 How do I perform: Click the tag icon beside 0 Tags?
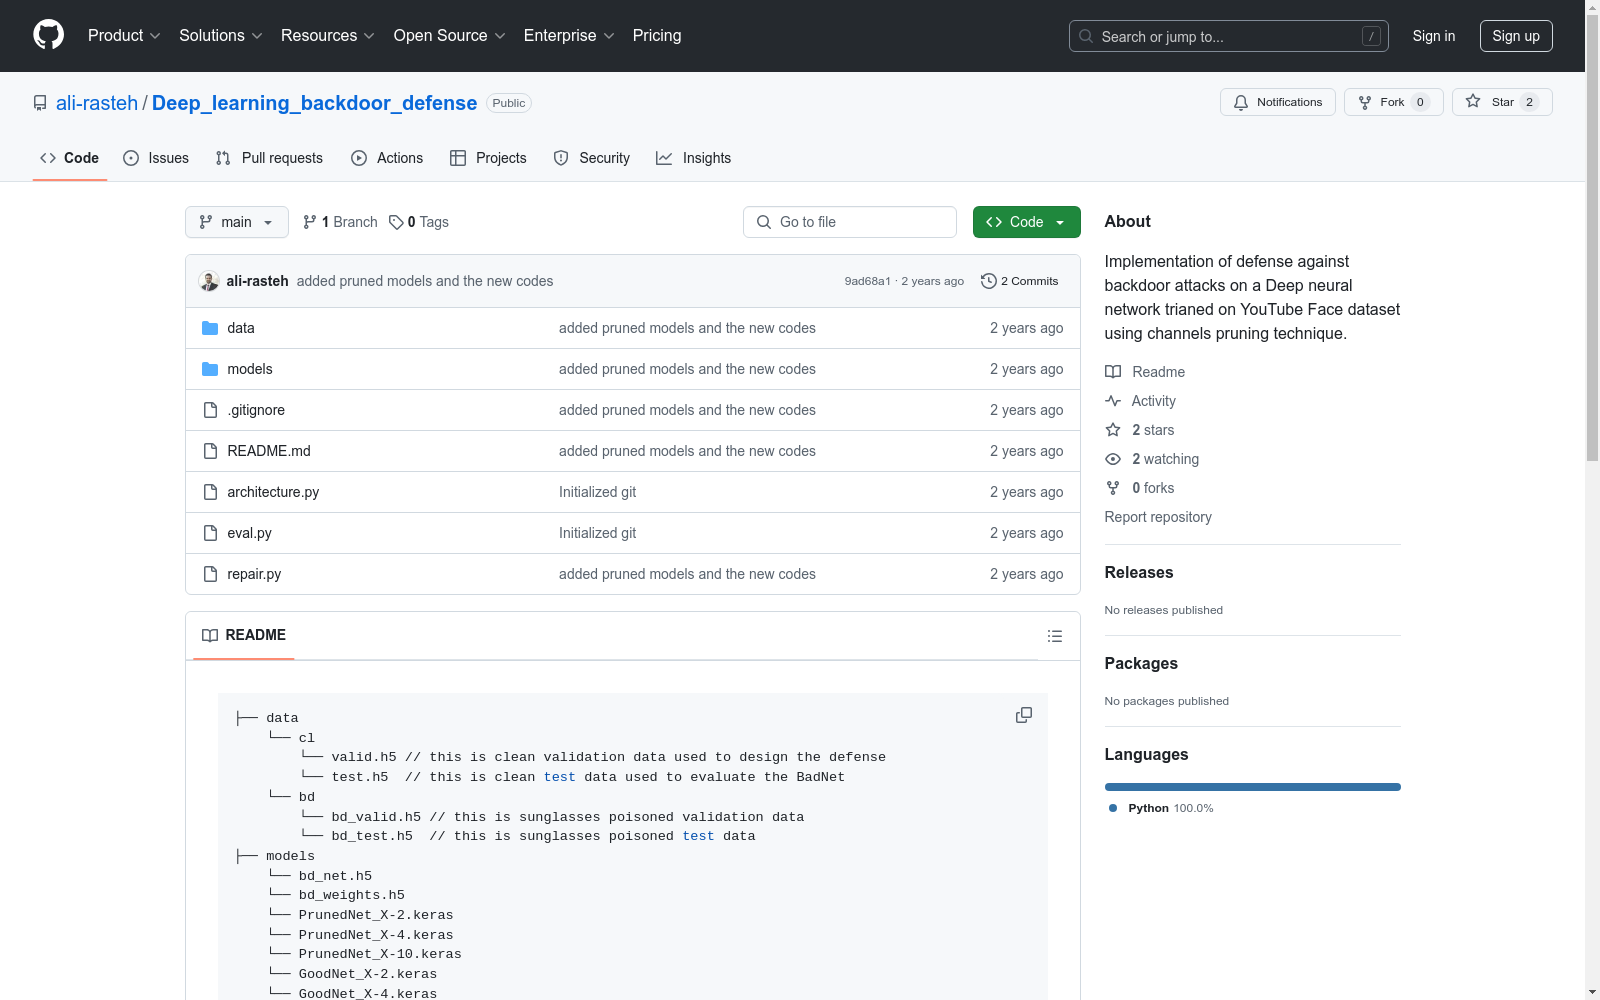[x=396, y=222]
